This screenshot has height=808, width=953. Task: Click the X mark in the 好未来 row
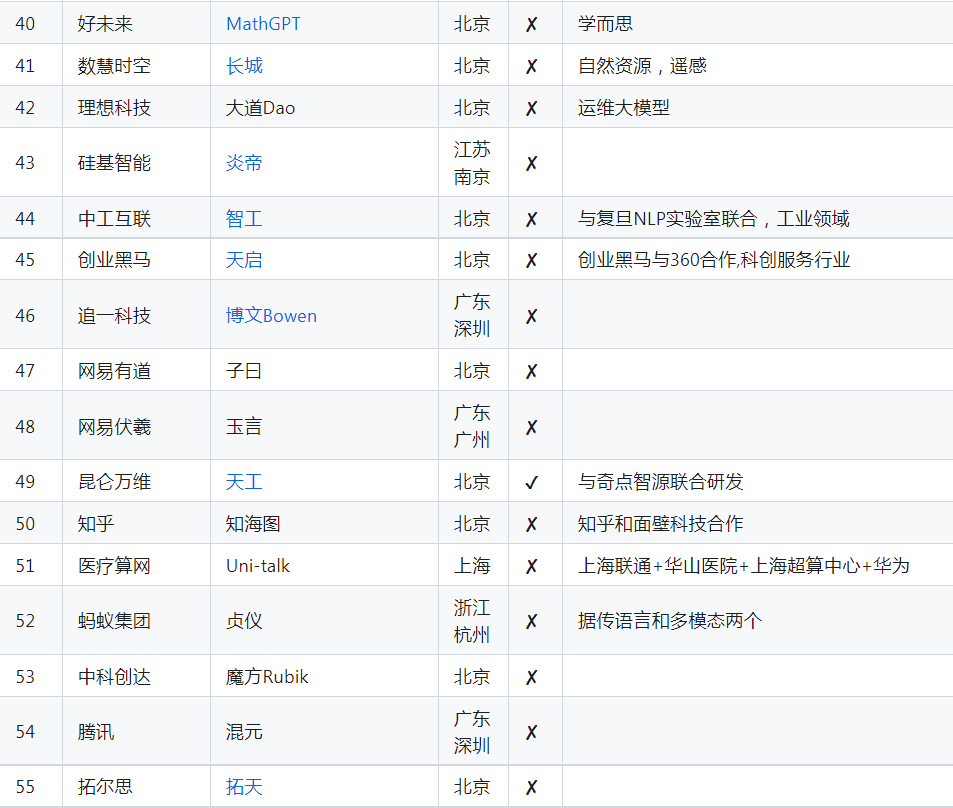click(531, 24)
